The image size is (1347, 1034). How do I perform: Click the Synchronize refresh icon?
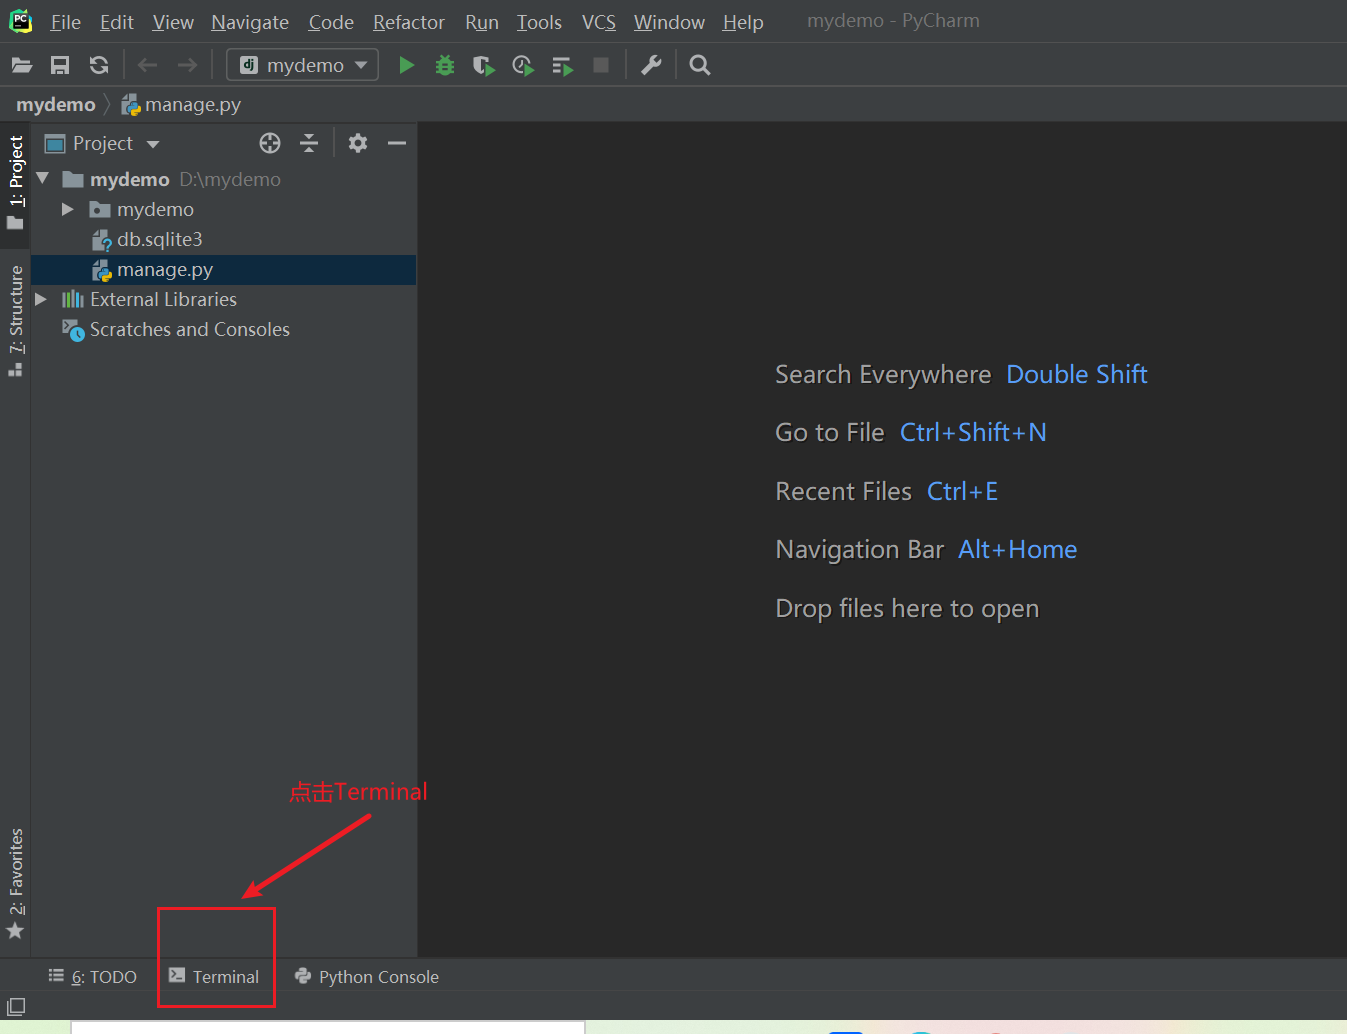coord(99,65)
